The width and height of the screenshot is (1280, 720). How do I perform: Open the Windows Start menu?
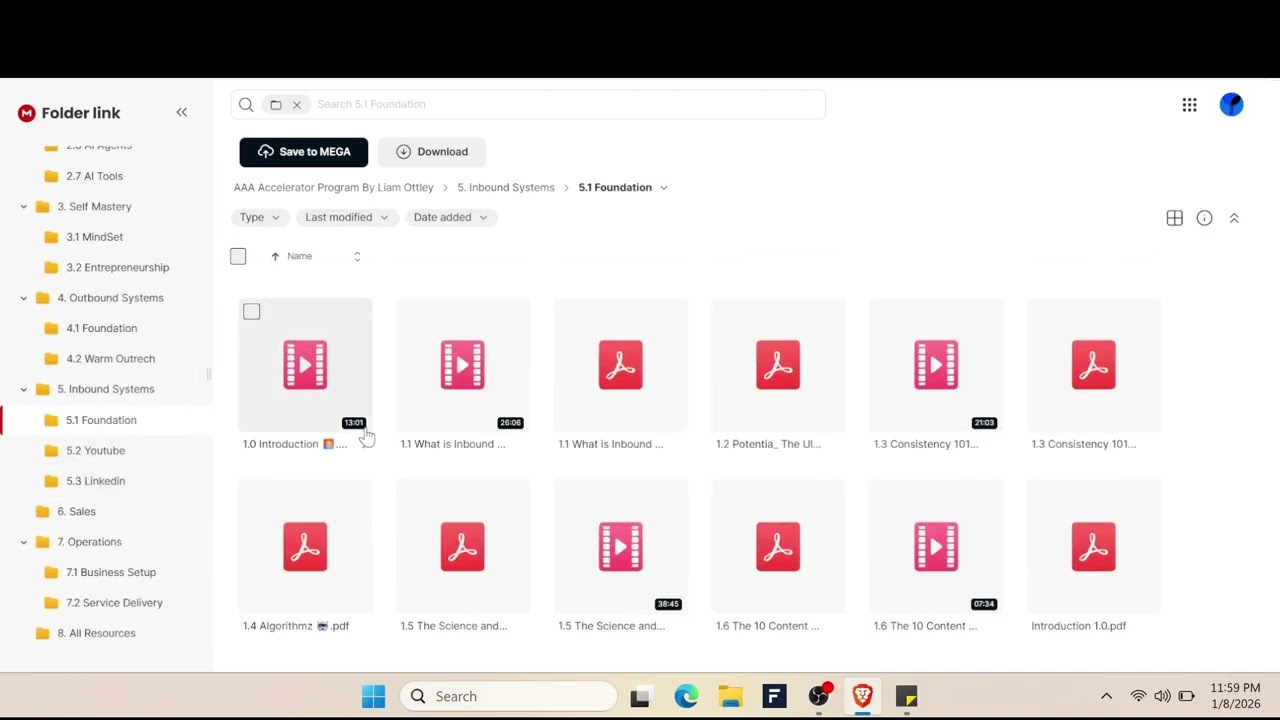(373, 696)
